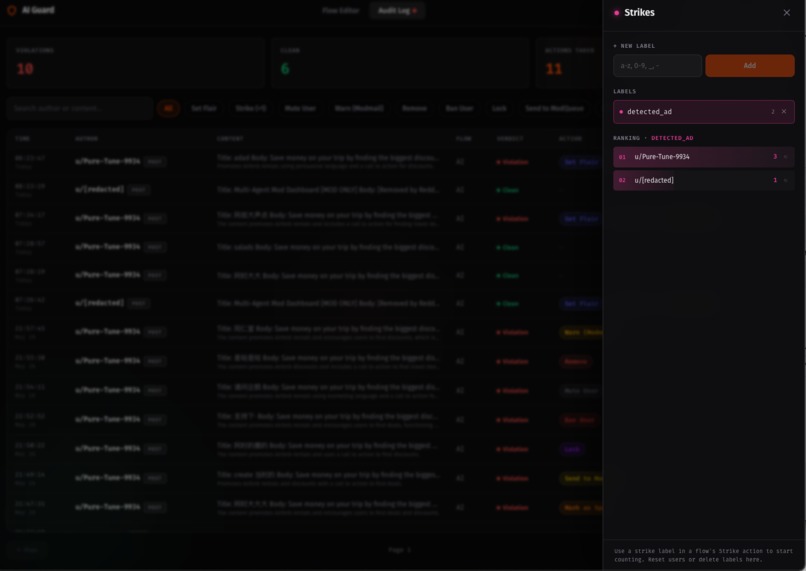Reset strikes for u/[redacted] in ranking

[x=785, y=180]
